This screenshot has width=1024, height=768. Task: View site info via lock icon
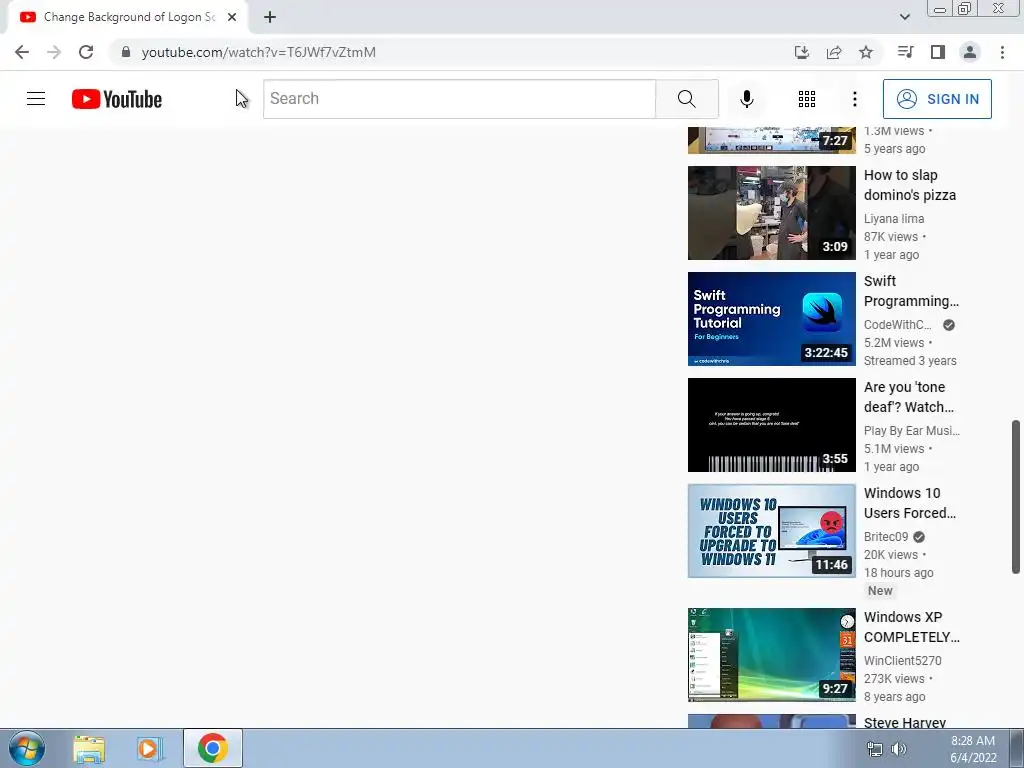click(125, 52)
